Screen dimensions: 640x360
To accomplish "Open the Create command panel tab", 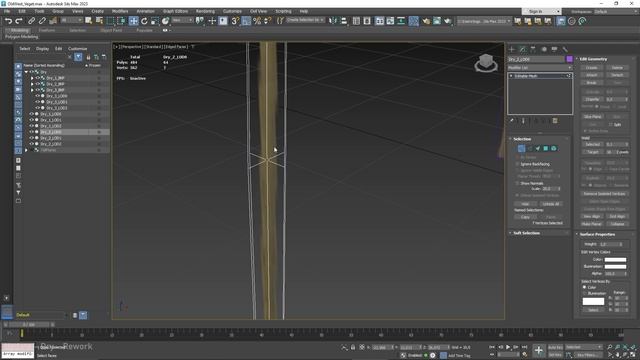I will 512,49.
